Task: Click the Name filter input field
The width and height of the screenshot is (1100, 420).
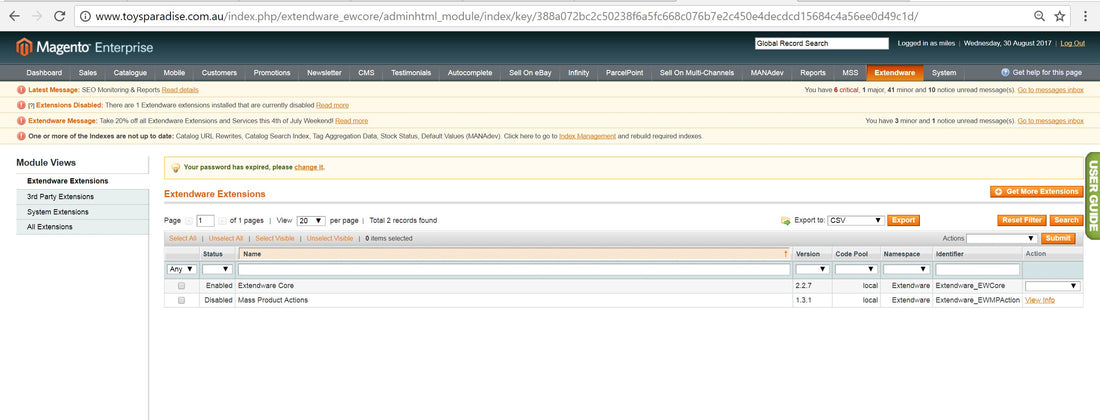Action: click(514, 269)
